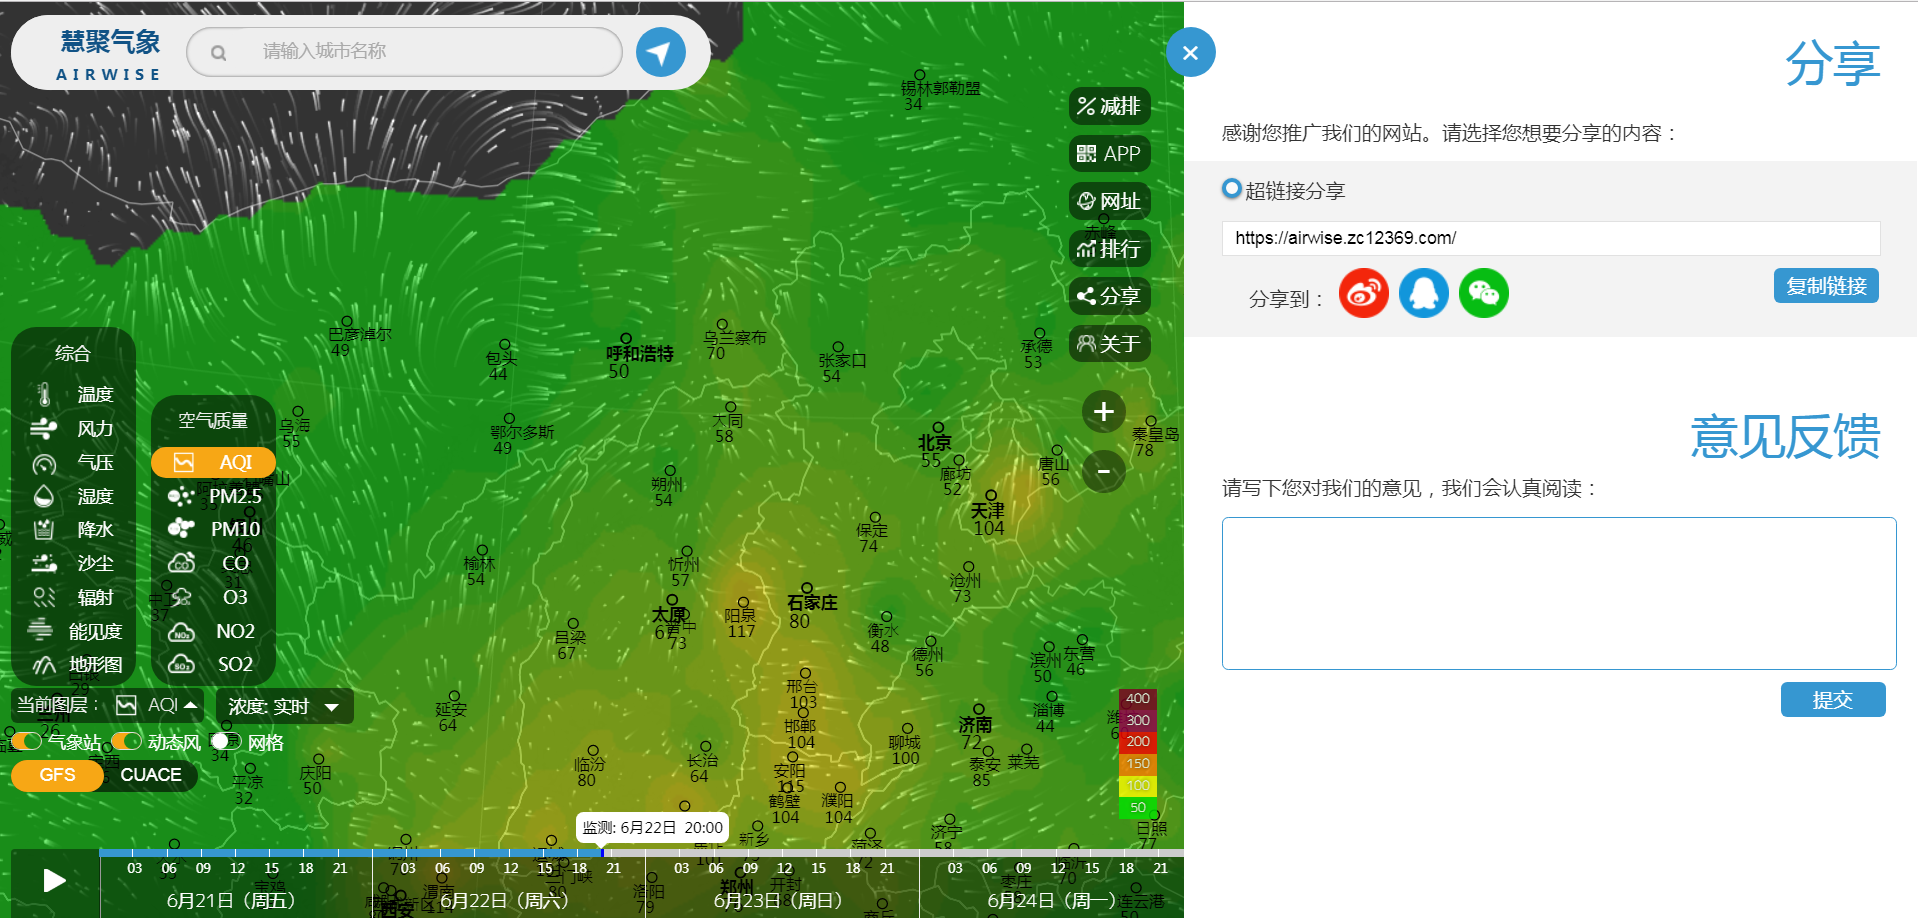Click the 200 red swatch on AQI legend

(x=1138, y=742)
